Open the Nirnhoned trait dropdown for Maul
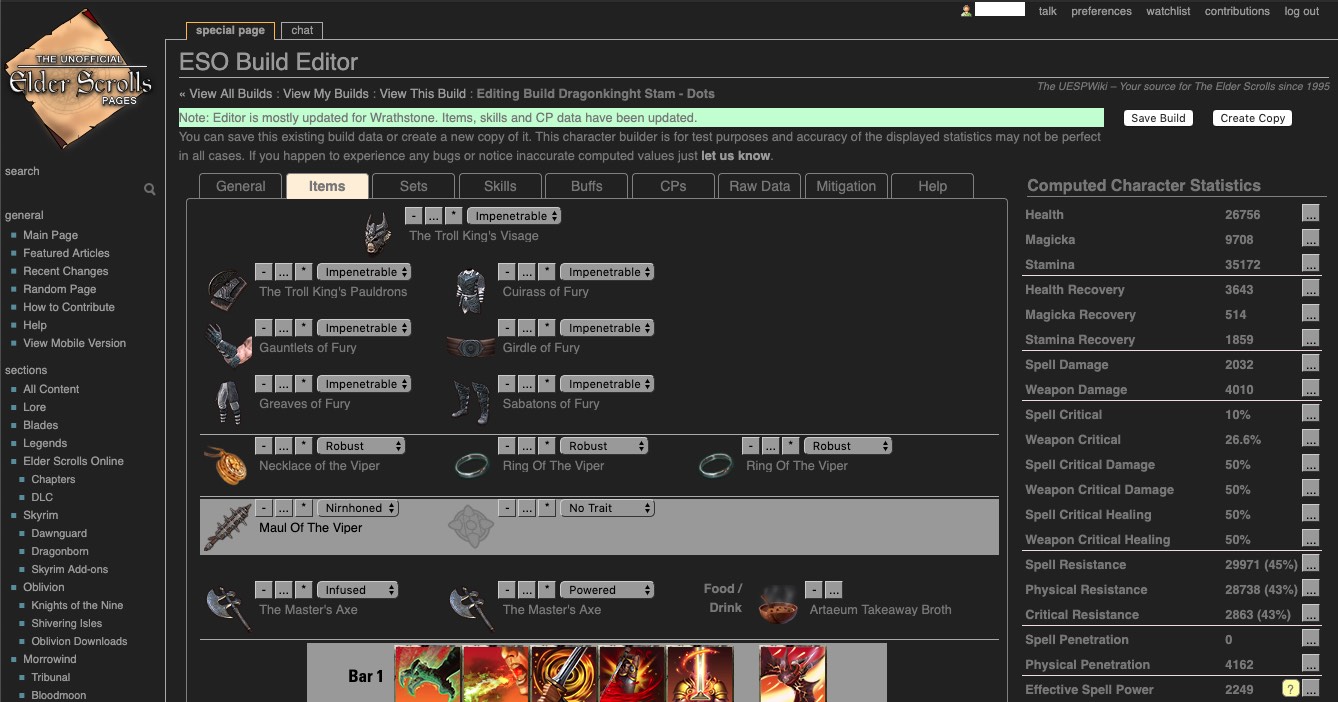The height and width of the screenshot is (702, 1338). [358, 508]
